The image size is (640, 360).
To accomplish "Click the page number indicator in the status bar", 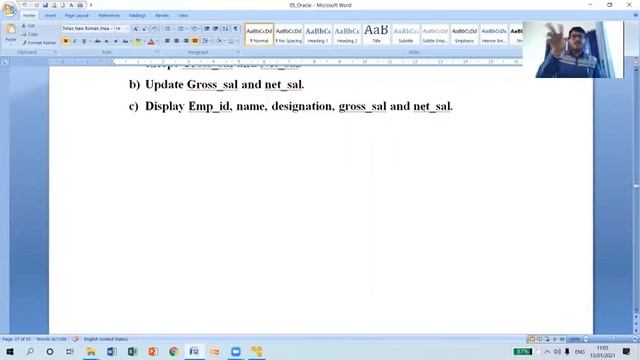I will pos(16,339).
